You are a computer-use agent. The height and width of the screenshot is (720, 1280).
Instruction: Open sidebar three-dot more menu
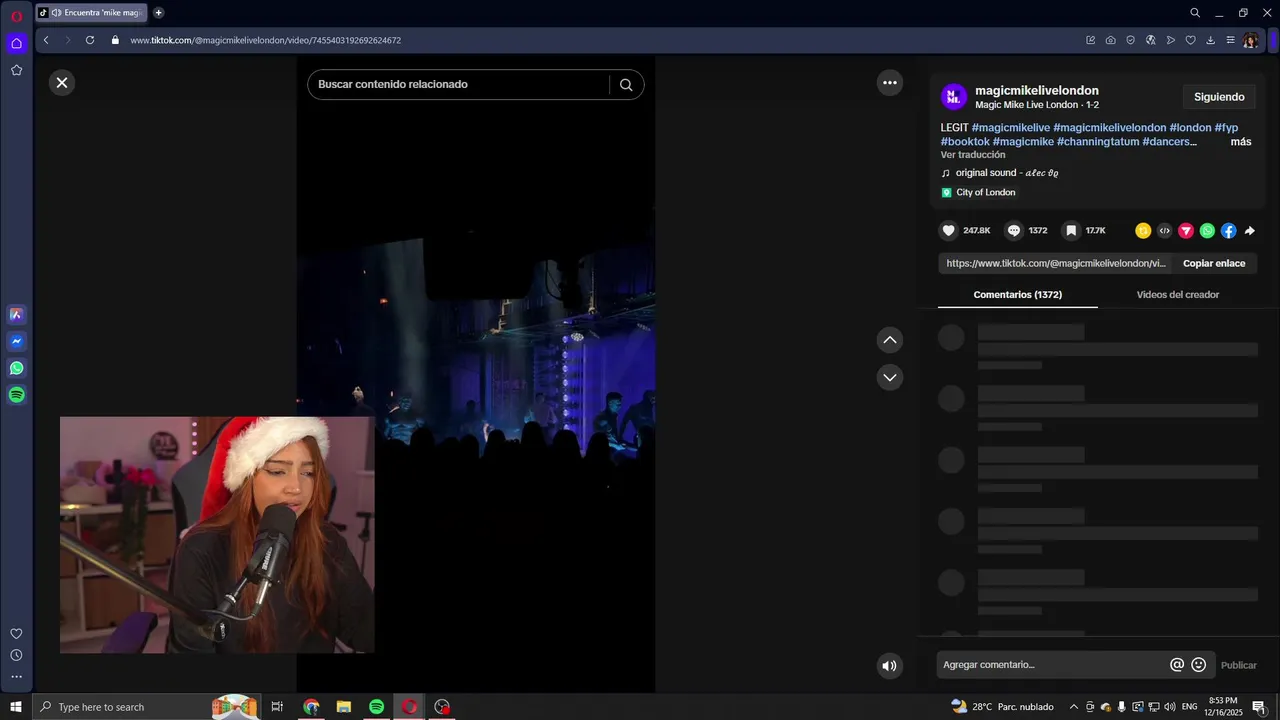(16, 677)
